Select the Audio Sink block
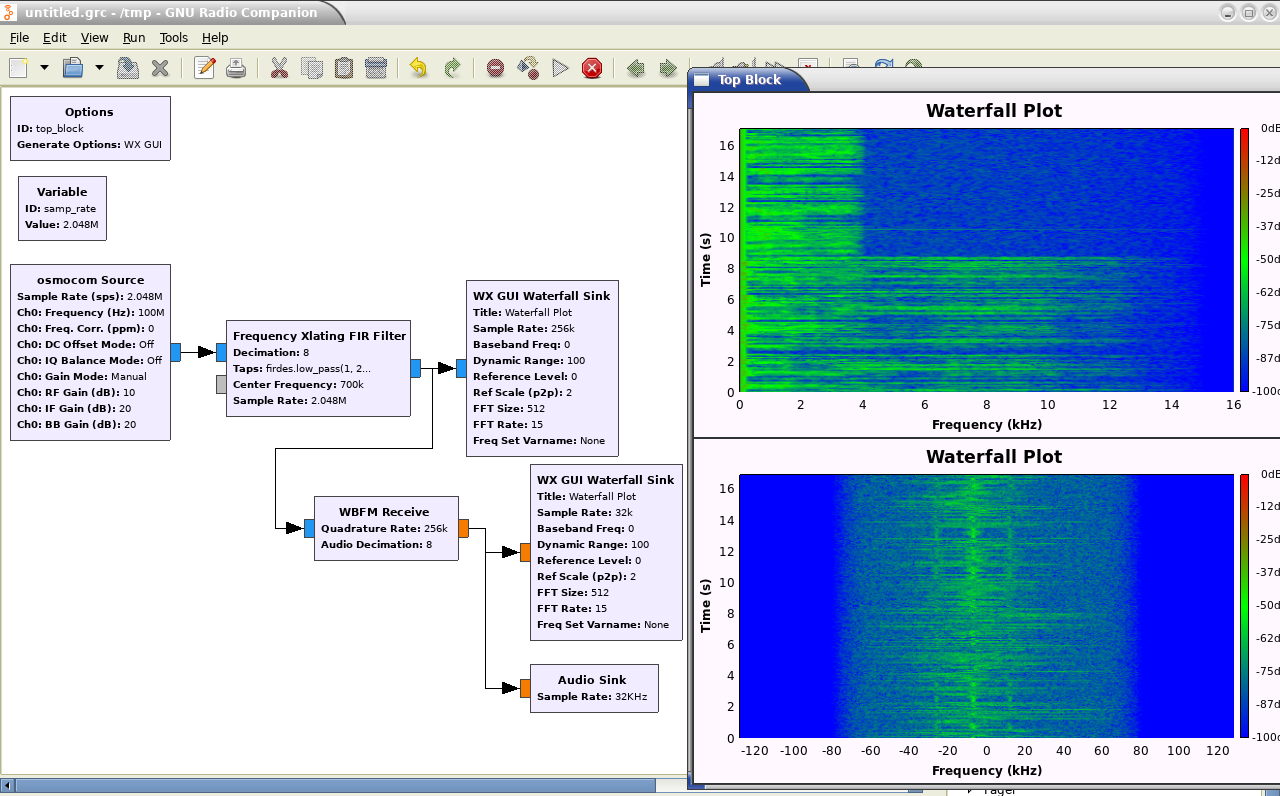 [x=594, y=688]
